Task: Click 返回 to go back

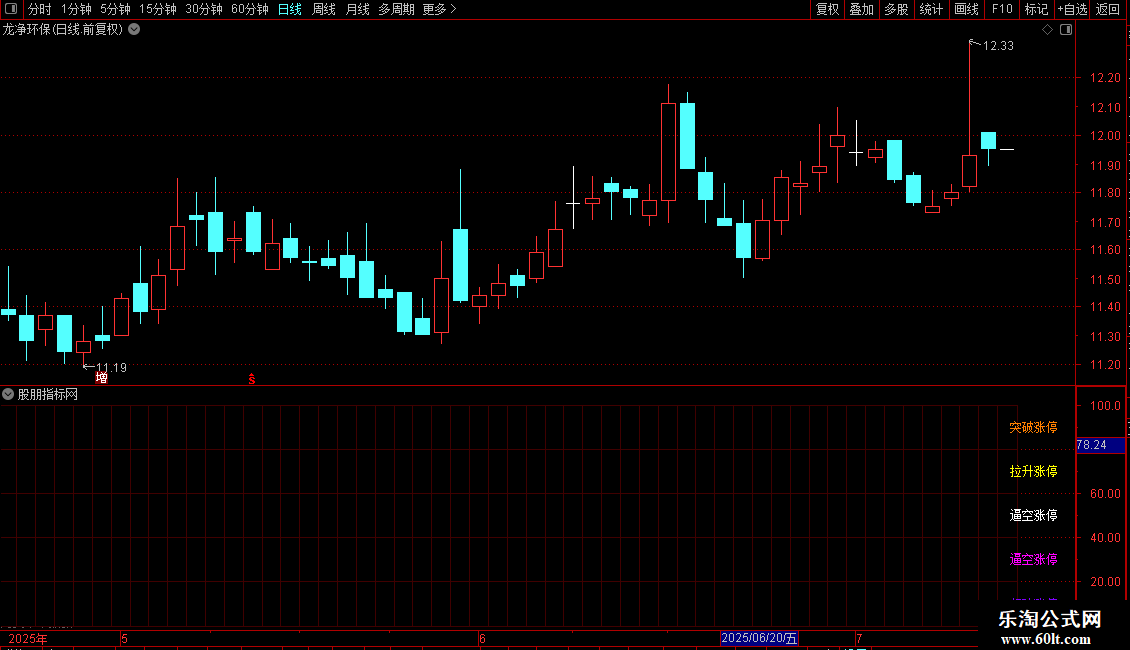Action: pos(1108,9)
